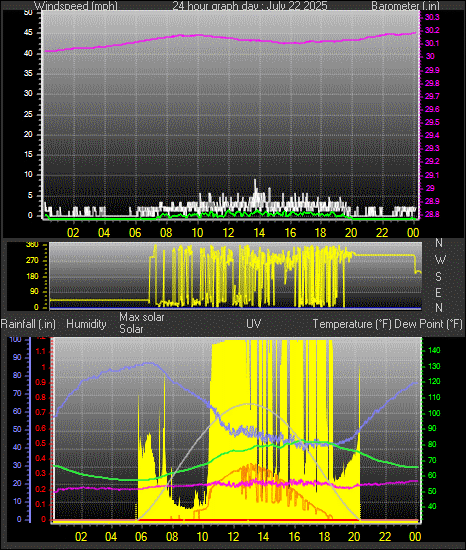466x550 pixels.
Task: Select 50 on the blue humidity axis
Action: click(x=17, y=429)
